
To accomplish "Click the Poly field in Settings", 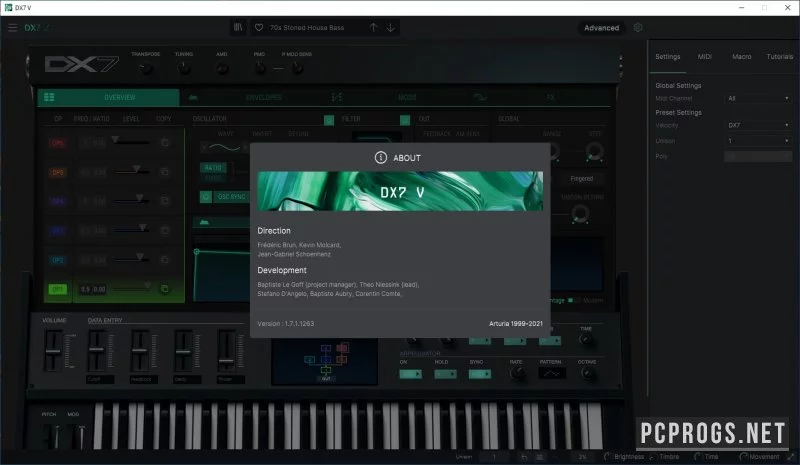I will (758, 157).
